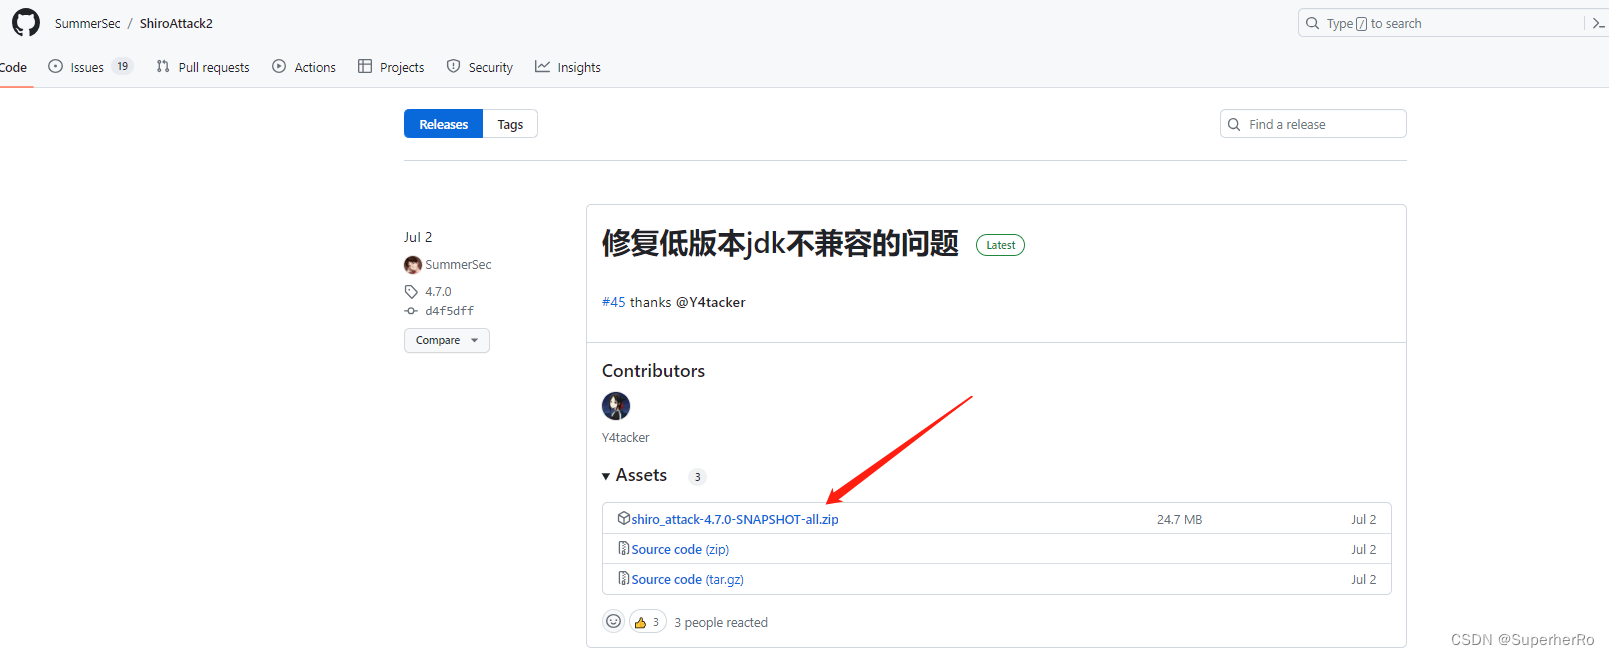Open commit d4f5dff link
This screenshot has width=1609, height=657.
pos(449,311)
